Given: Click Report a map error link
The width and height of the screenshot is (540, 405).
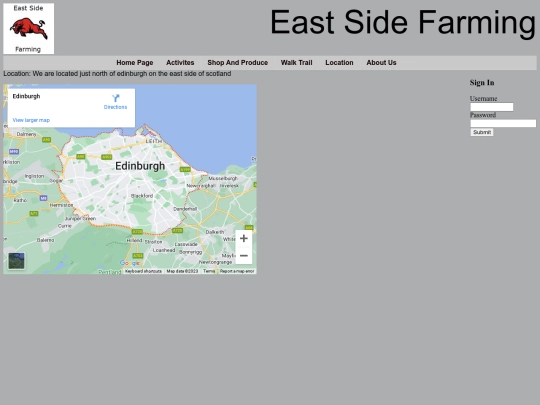Looking at the screenshot, I should click(x=237, y=271).
